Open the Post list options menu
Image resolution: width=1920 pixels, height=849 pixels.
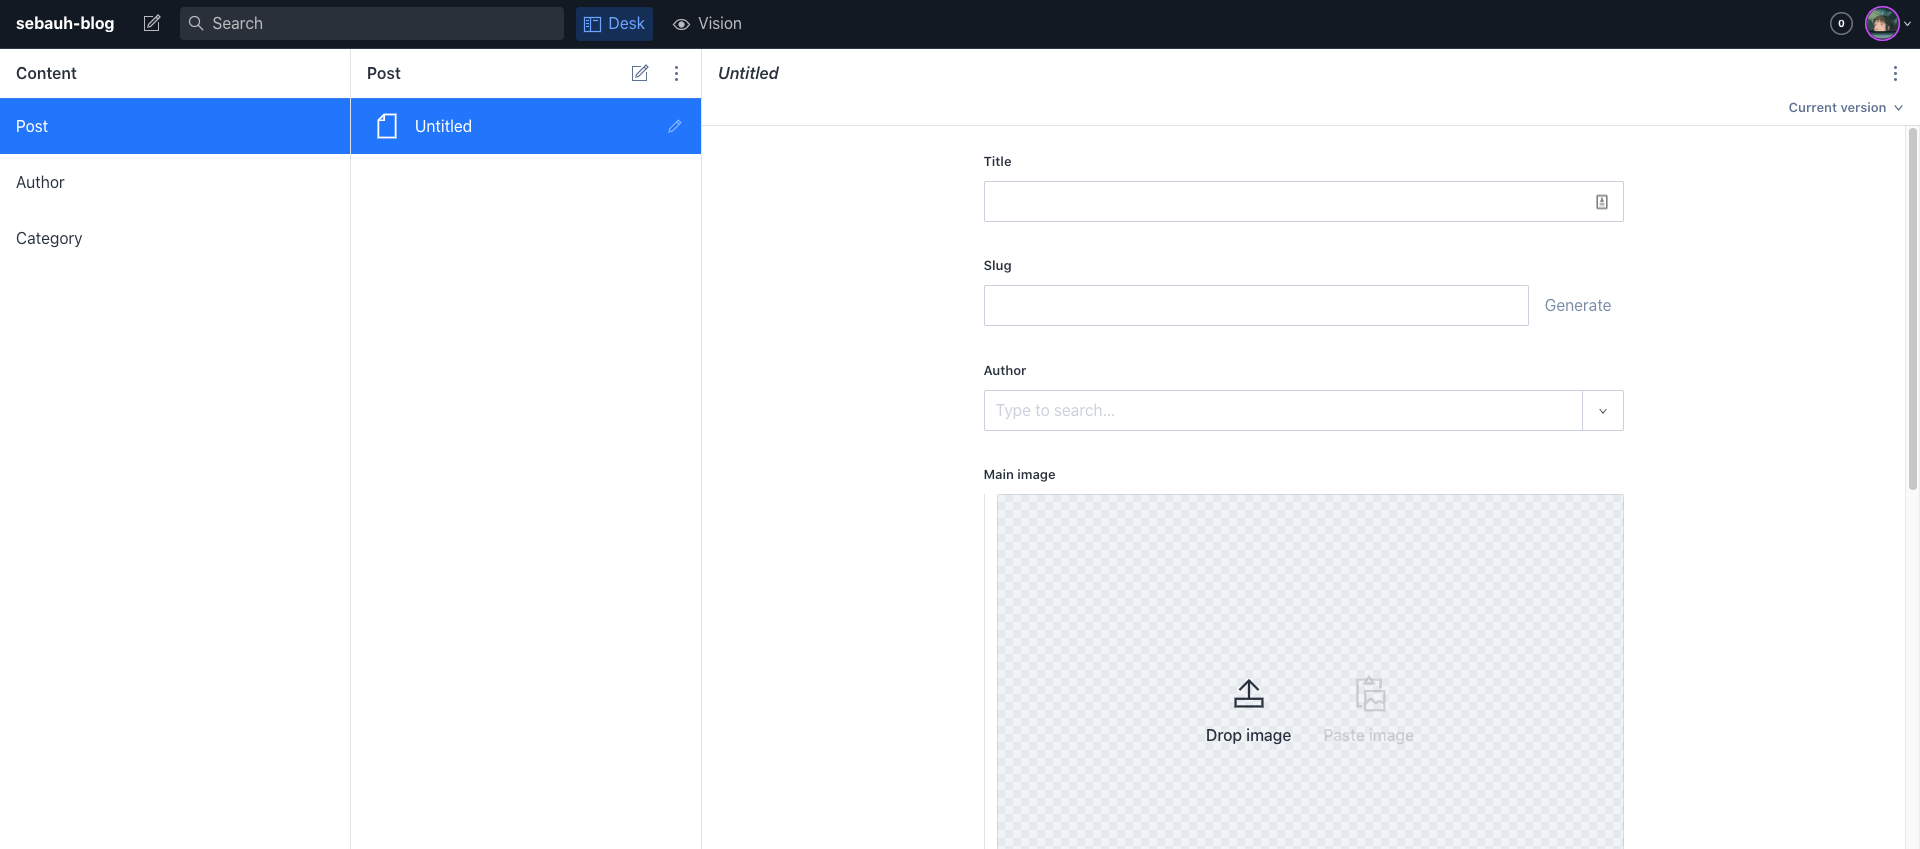click(676, 73)
